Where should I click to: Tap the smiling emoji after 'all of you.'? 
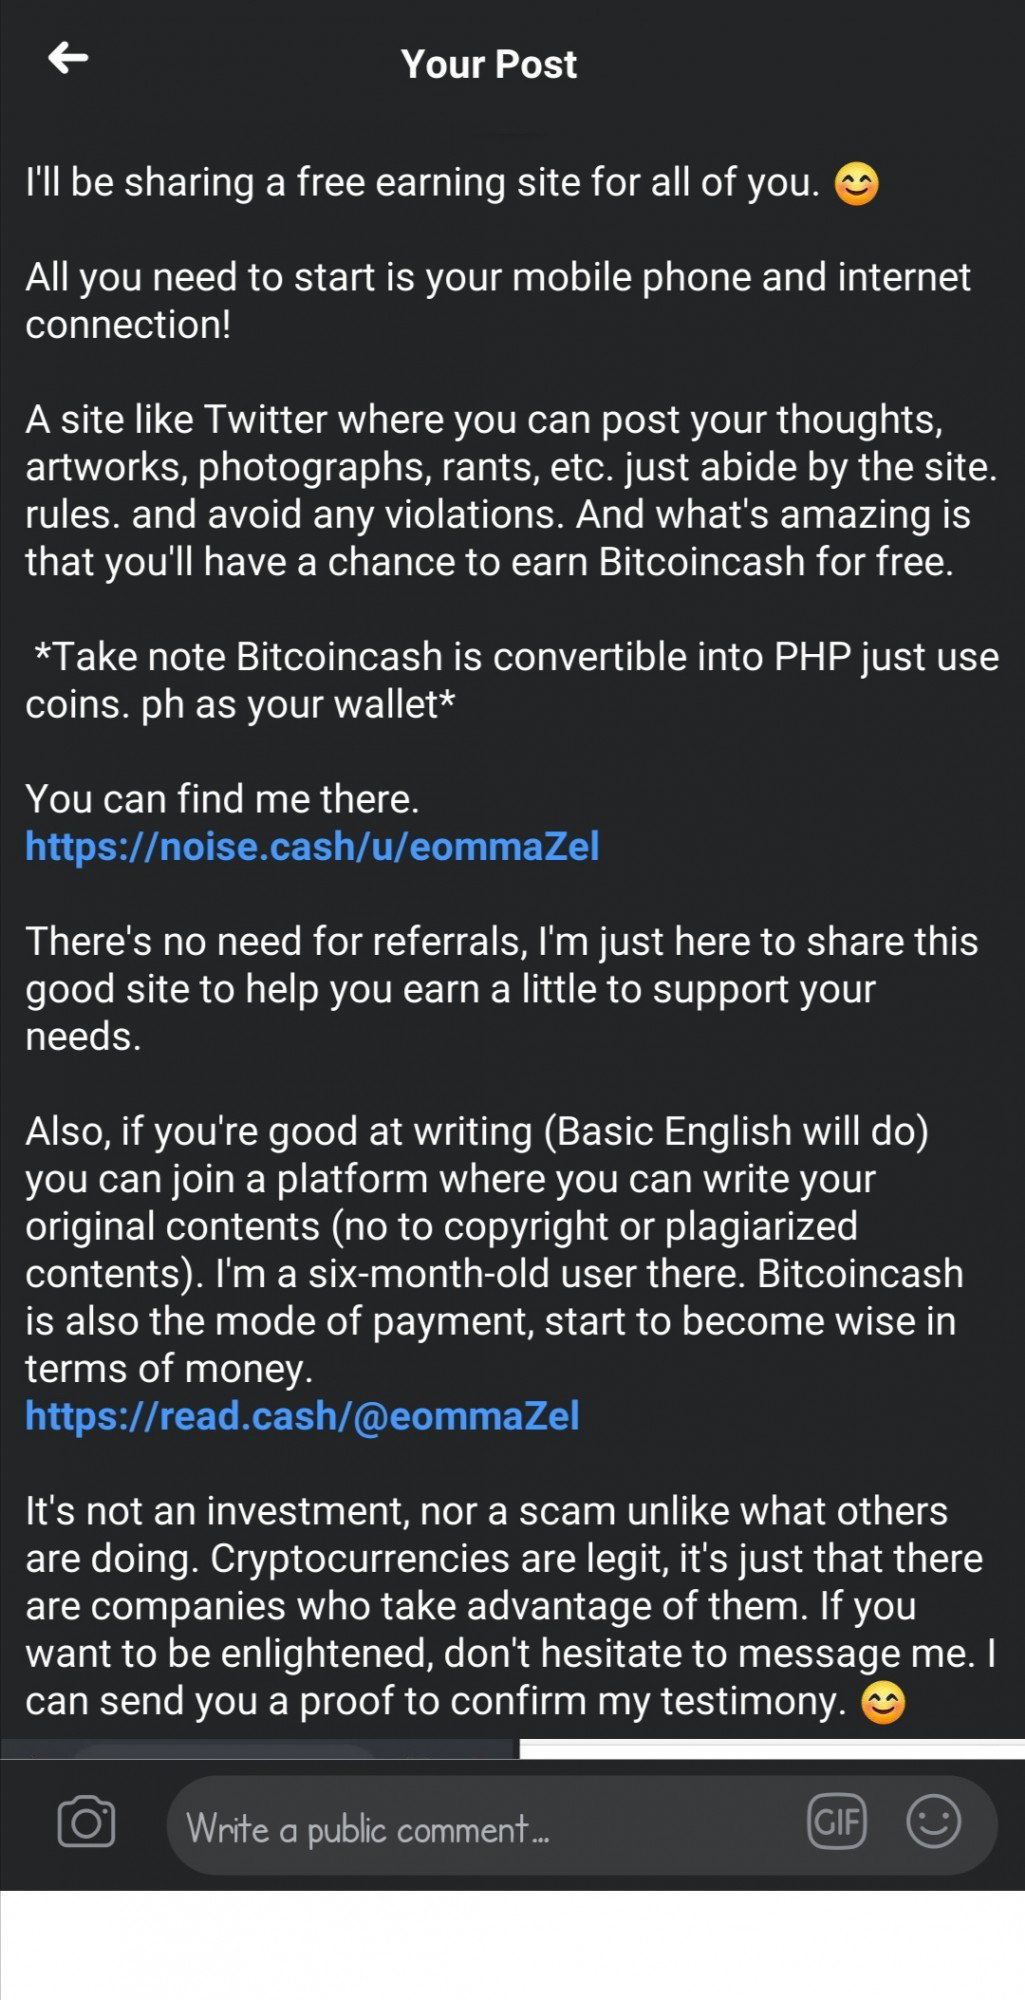tap(857, 184)
